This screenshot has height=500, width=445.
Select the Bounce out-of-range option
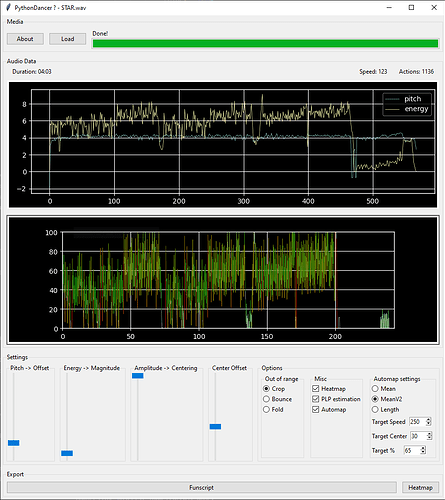pyautogui.click(x=277, y=399)
